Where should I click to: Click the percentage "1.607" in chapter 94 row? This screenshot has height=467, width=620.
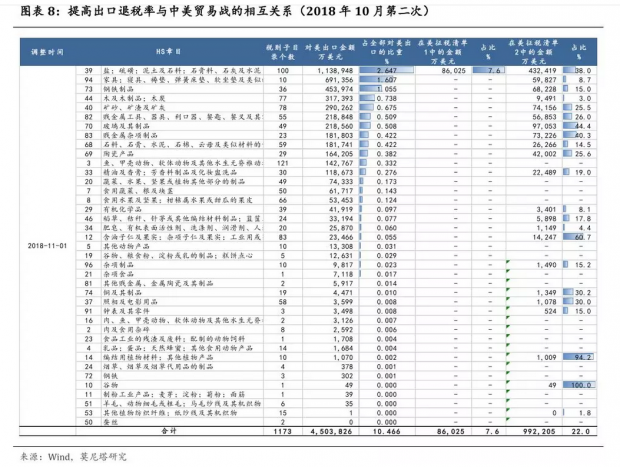[x=387, y=80]
